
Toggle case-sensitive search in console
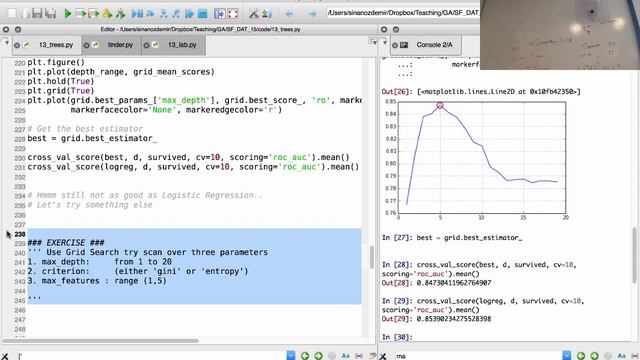pos(621,356)
